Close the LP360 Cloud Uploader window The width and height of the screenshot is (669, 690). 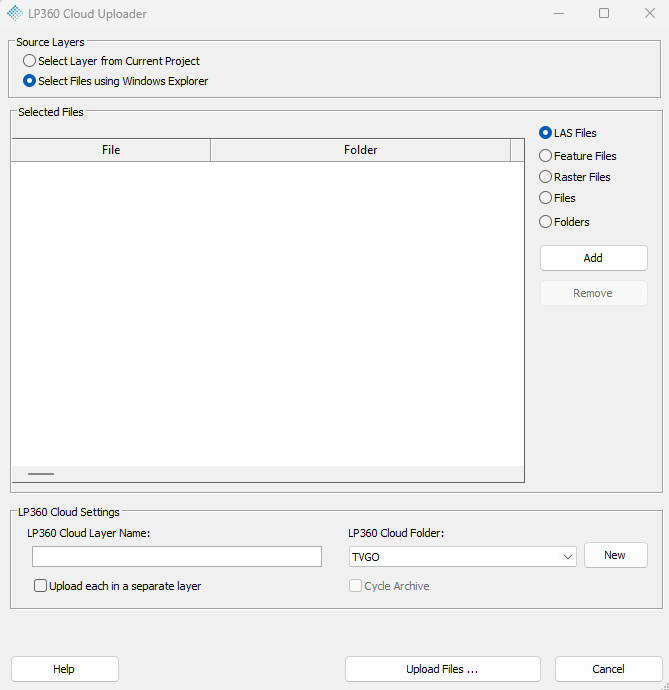pyautogui.click(x=650, y=14)
